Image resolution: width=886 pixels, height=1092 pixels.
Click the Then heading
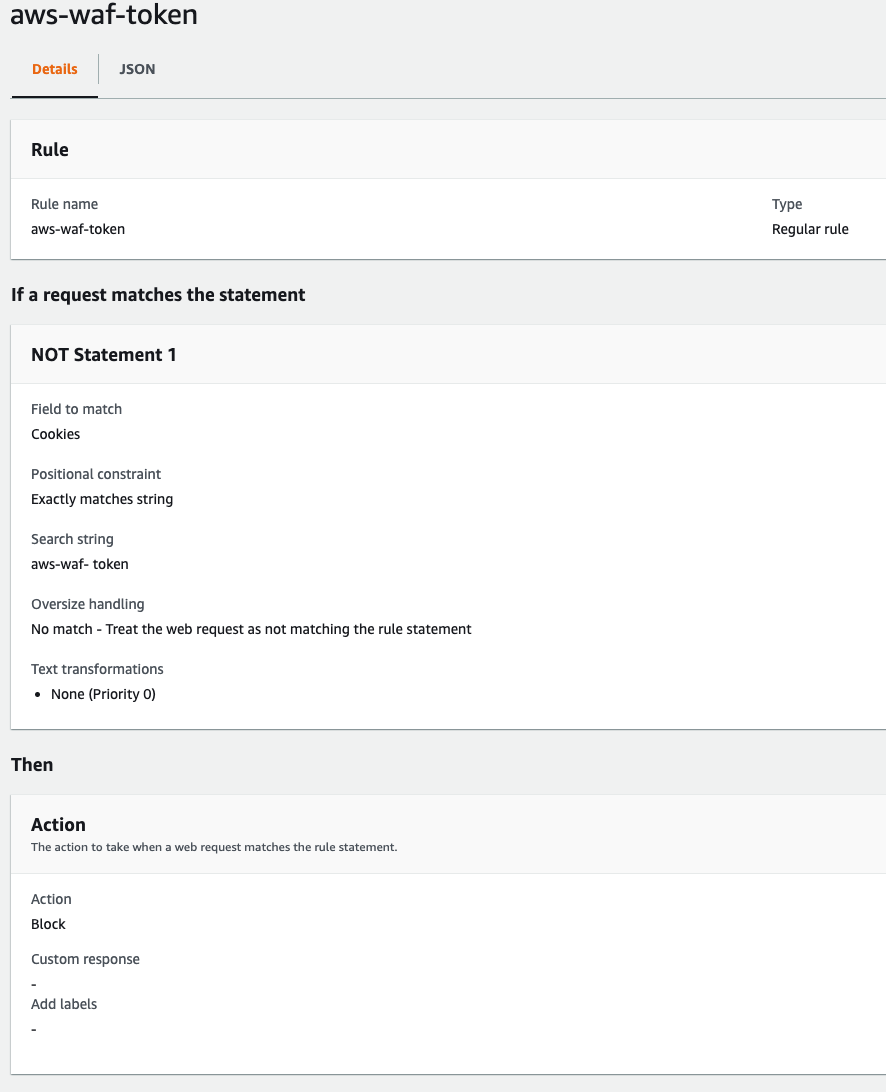pos(32,765)
